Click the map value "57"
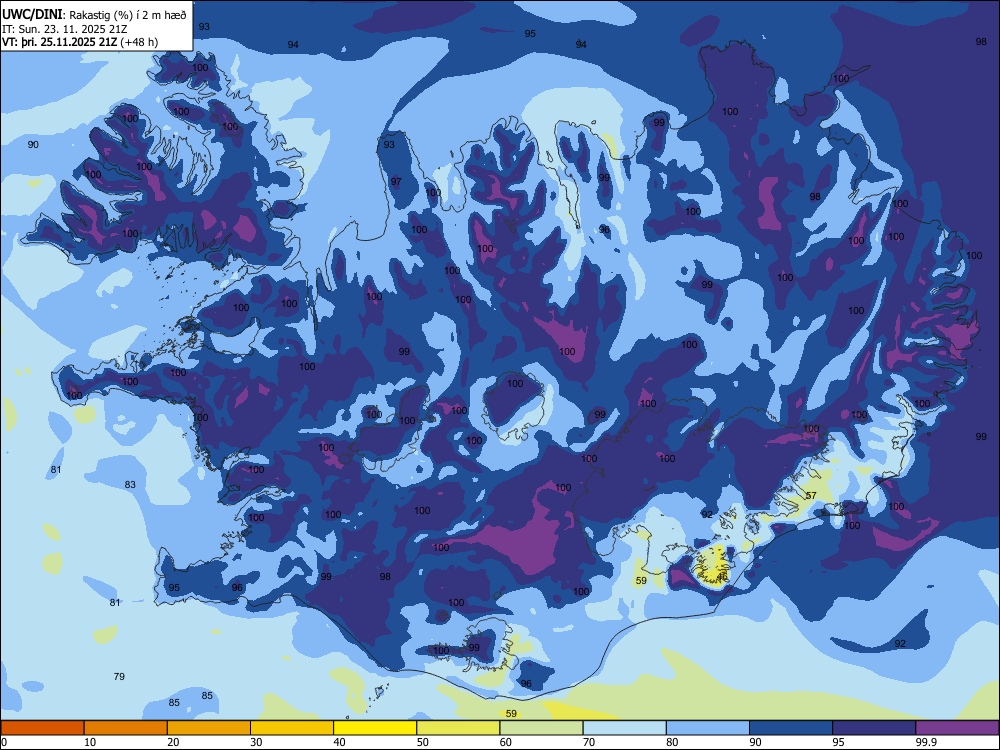The height and width of the screenshot is (750, 1000). (811, 496)
